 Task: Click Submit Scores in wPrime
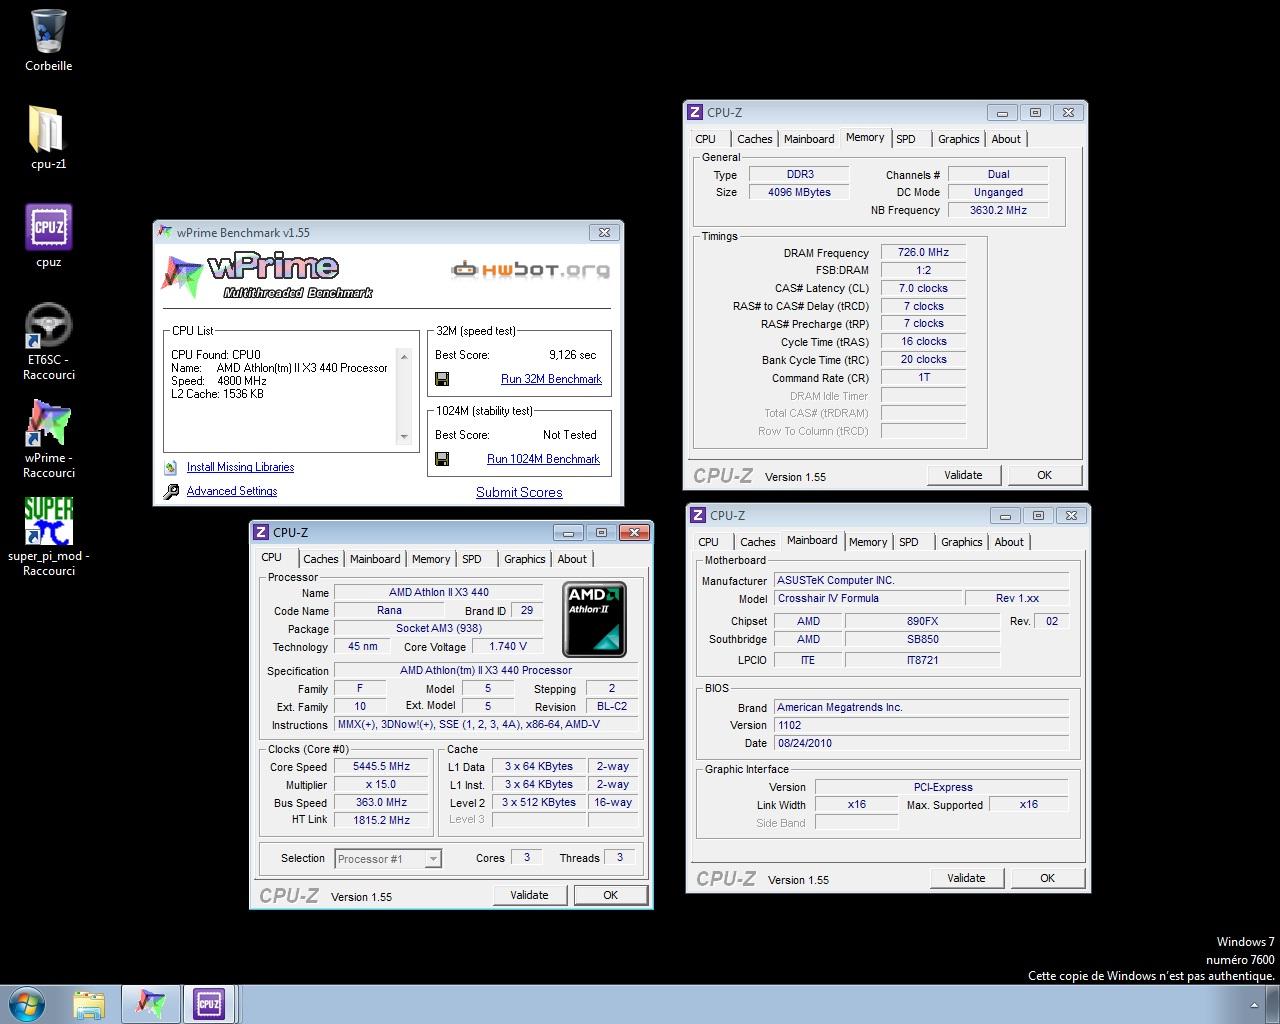(519, 492)
